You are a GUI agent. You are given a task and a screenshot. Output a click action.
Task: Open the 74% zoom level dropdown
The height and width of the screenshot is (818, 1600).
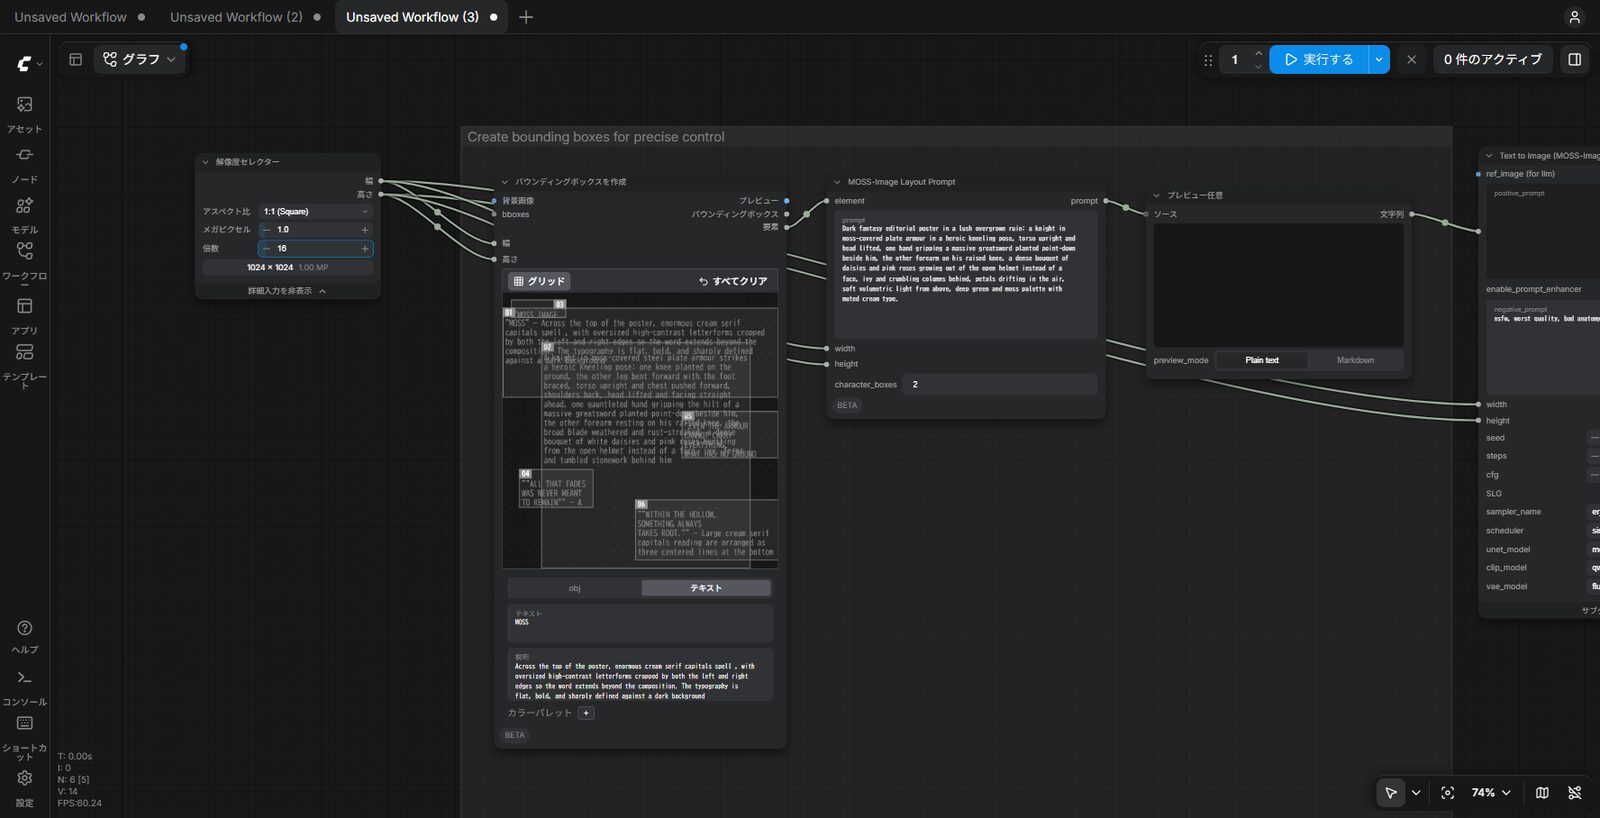click(x=1490, y=792)
